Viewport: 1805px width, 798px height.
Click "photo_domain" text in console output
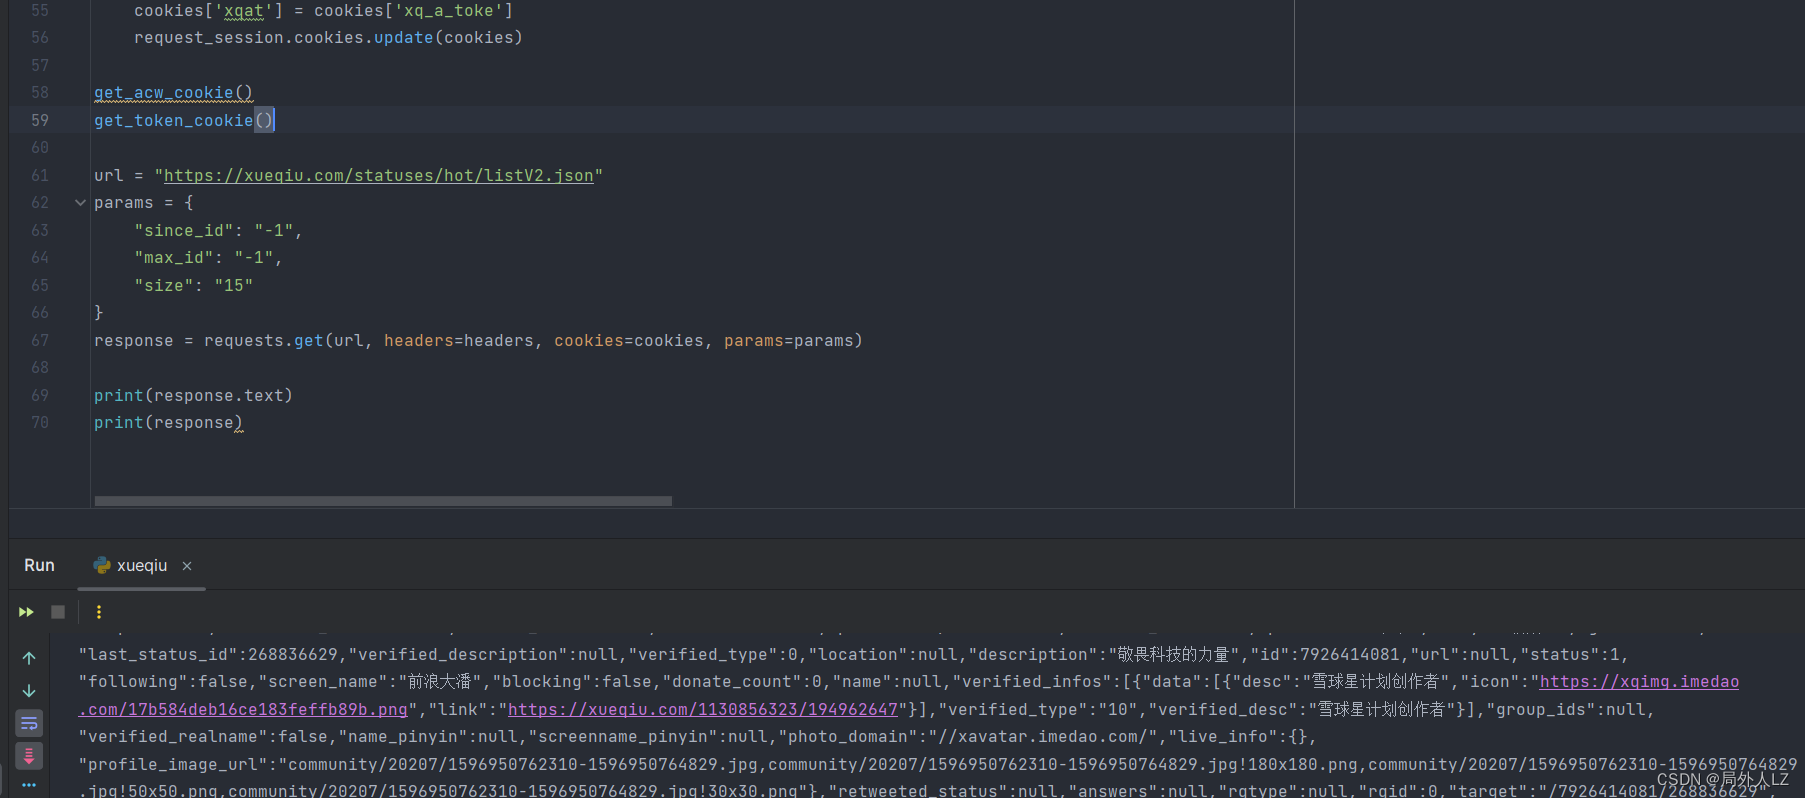coord(848,737)
